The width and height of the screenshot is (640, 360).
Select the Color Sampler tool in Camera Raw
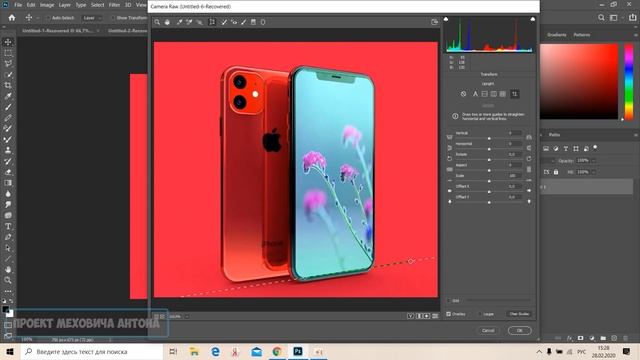pos(189,22)
